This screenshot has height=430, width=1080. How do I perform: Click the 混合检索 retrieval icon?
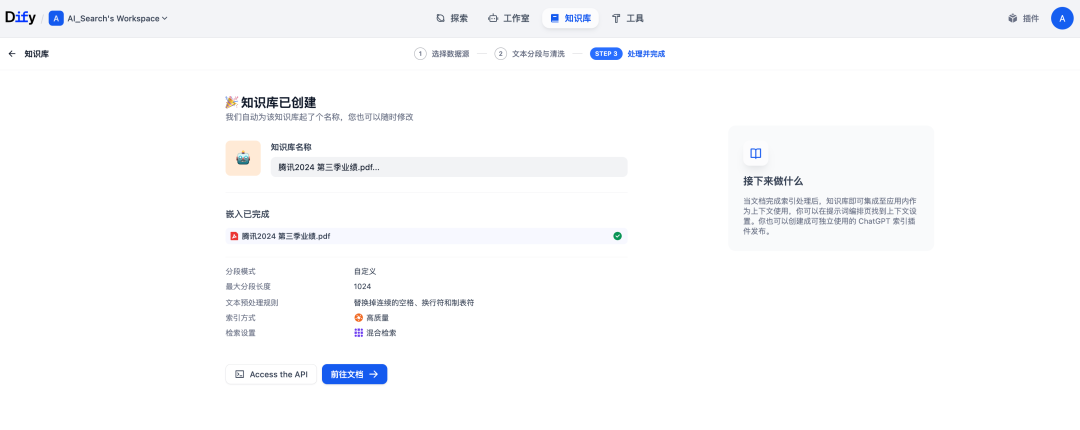point(358,333)
